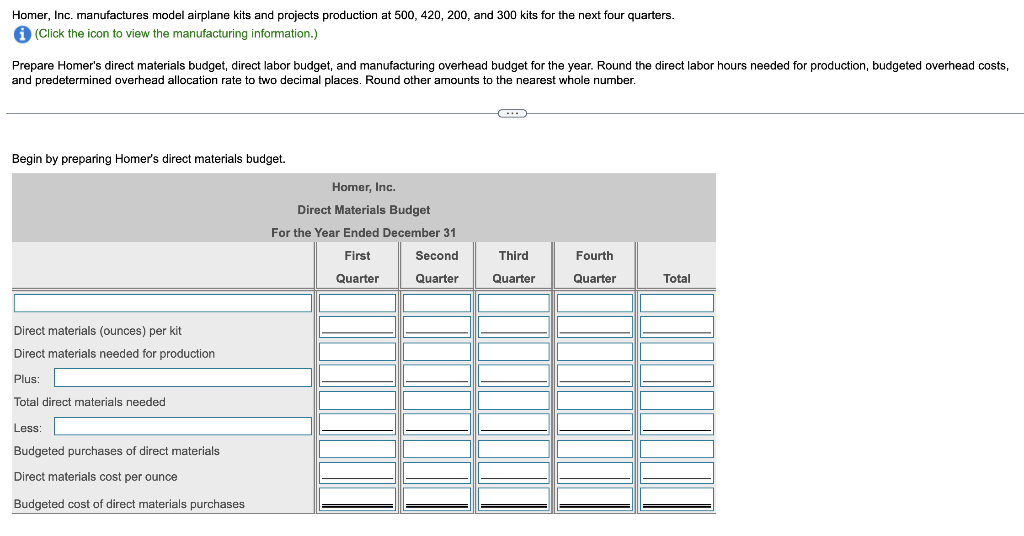Select Fourth Quarter budgeted purchases of materials cell

[595, 449]
